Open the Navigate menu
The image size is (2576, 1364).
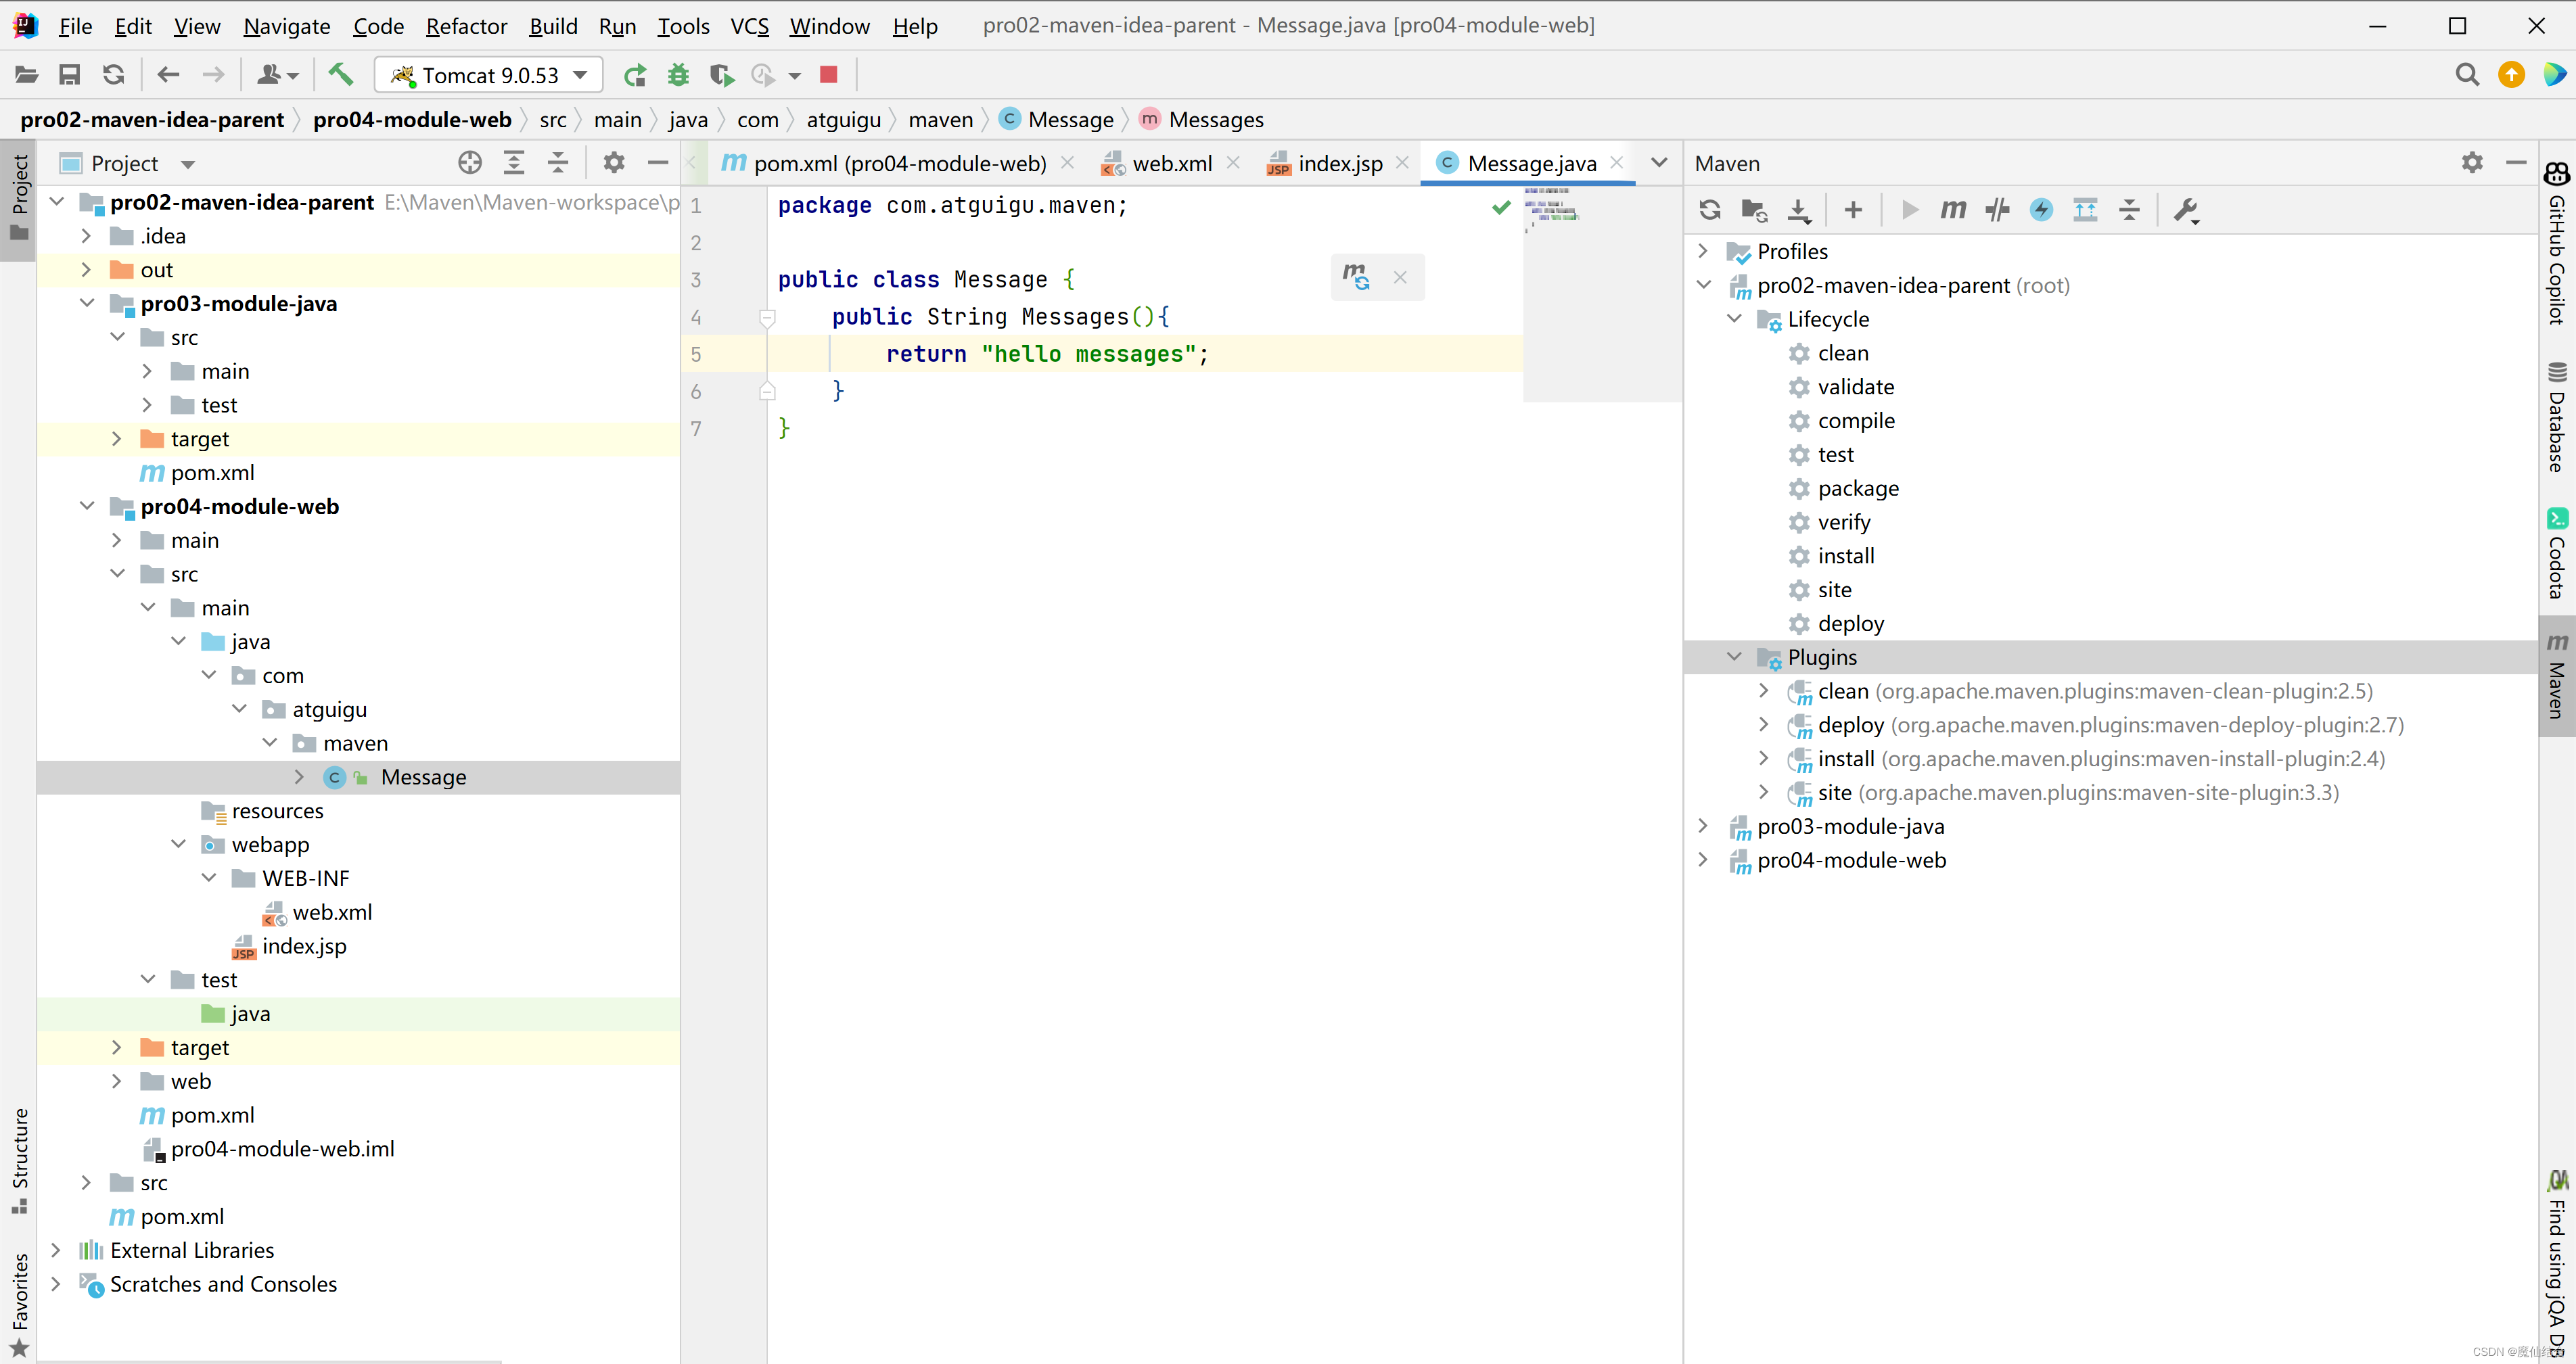click(286, 26)
